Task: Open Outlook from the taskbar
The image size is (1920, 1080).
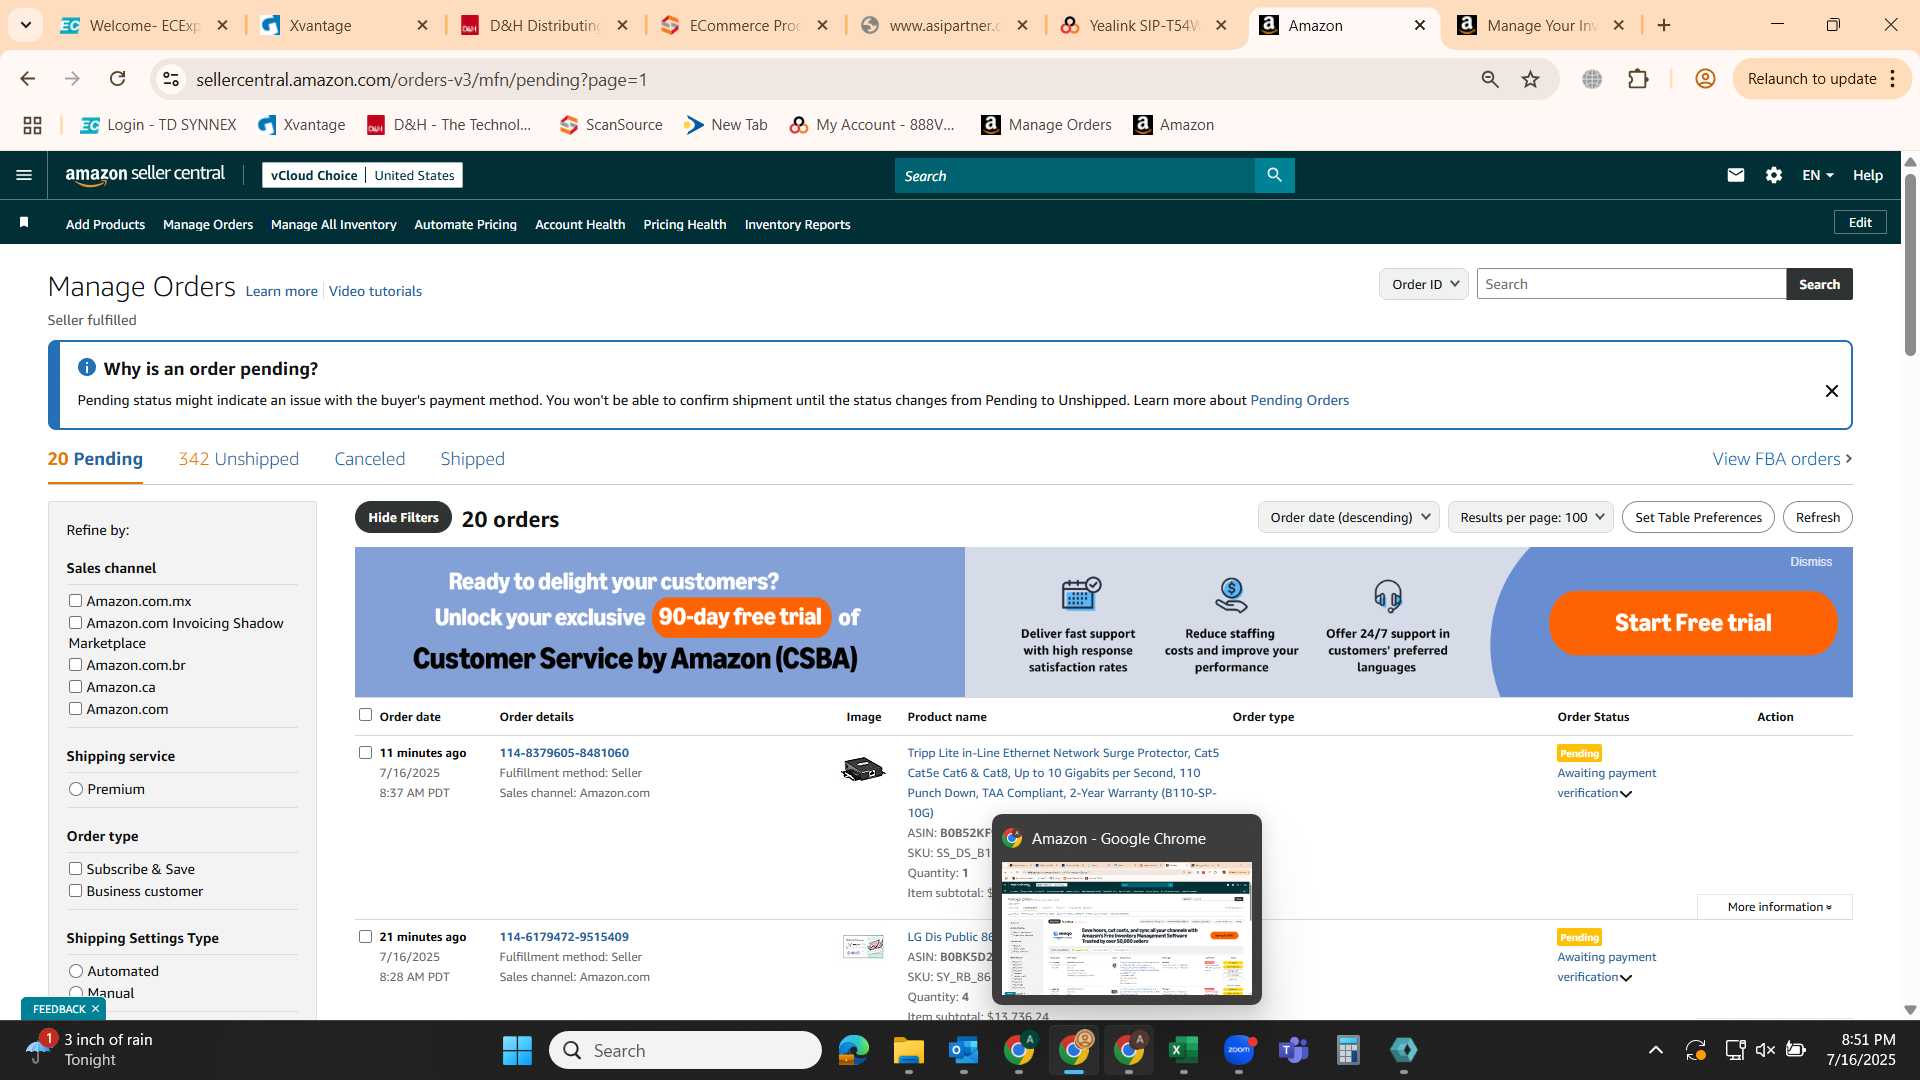Action: coord(963,1050)
